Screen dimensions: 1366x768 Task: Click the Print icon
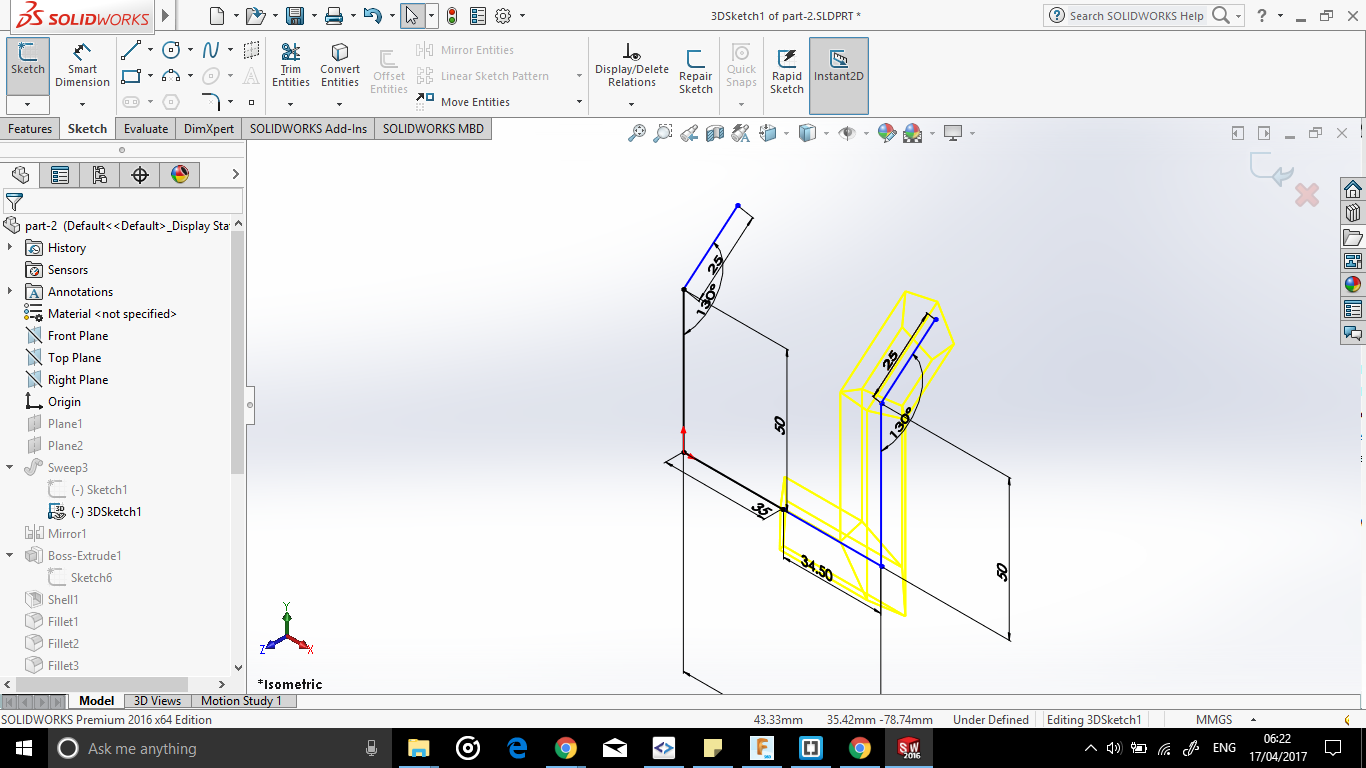[x=334, y=16]
